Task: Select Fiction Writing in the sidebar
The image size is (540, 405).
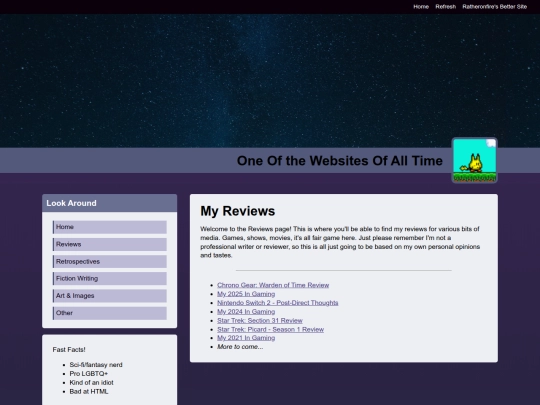Action: [110, 279]
